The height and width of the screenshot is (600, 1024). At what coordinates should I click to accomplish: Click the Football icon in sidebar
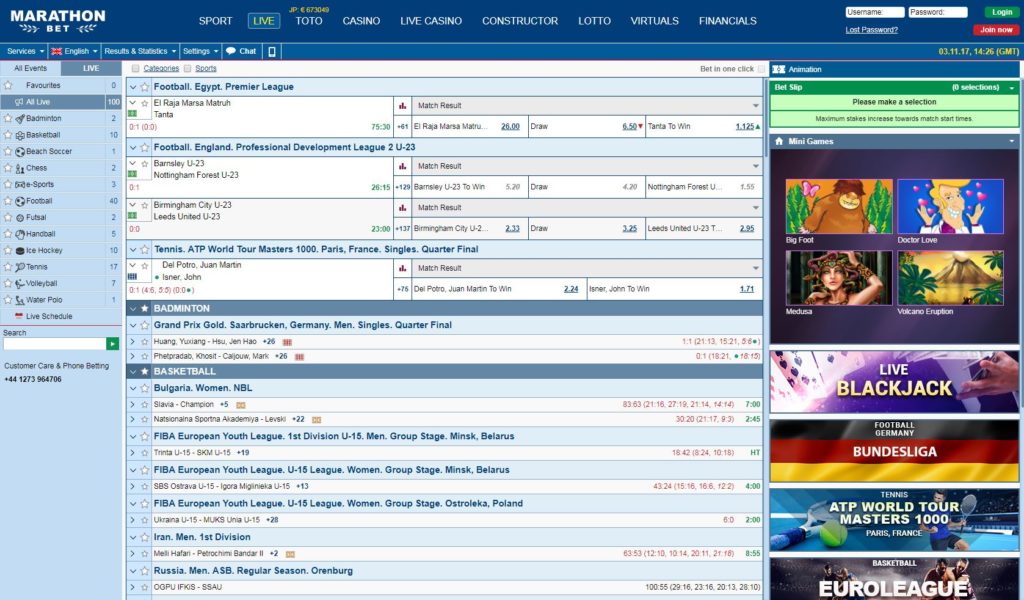(20, 201)
